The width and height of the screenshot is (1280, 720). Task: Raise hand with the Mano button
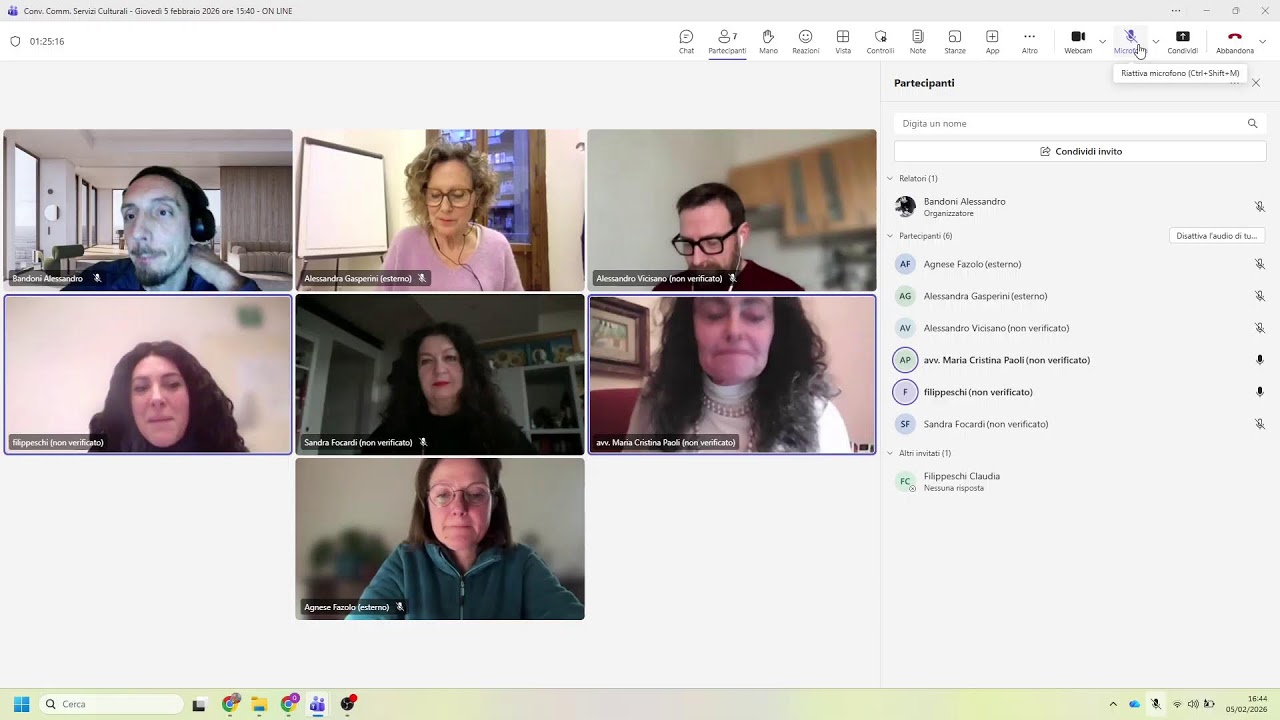(768, 41)
